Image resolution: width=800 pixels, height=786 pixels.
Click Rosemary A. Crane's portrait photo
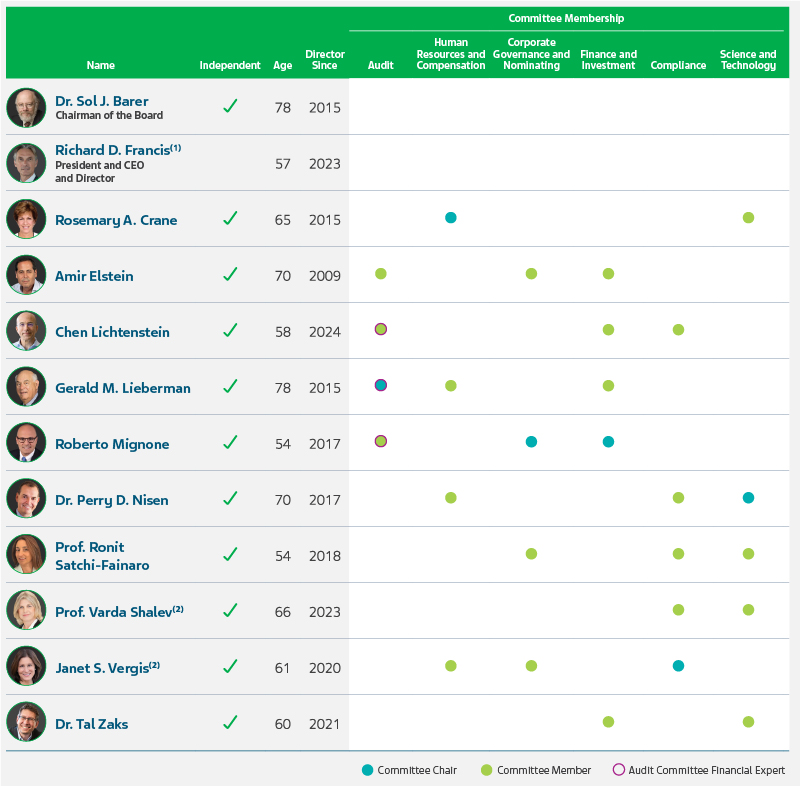[26, 219]
